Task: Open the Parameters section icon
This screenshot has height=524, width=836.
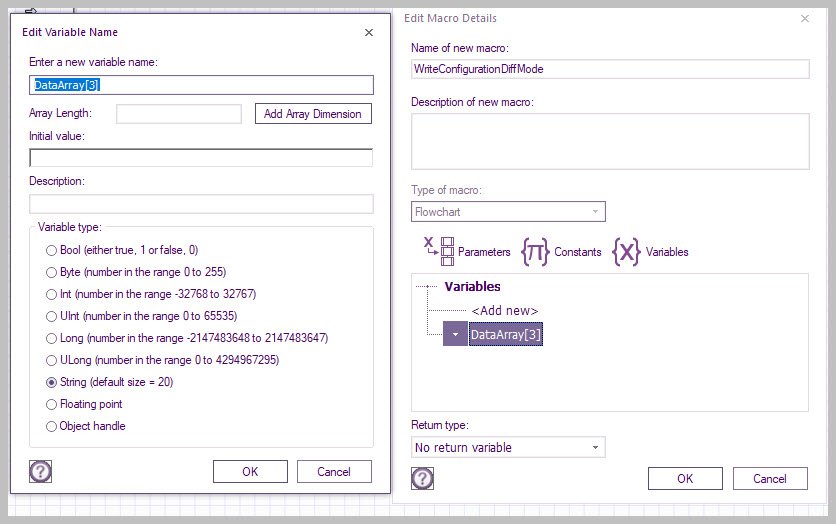Action: point(440,251)
